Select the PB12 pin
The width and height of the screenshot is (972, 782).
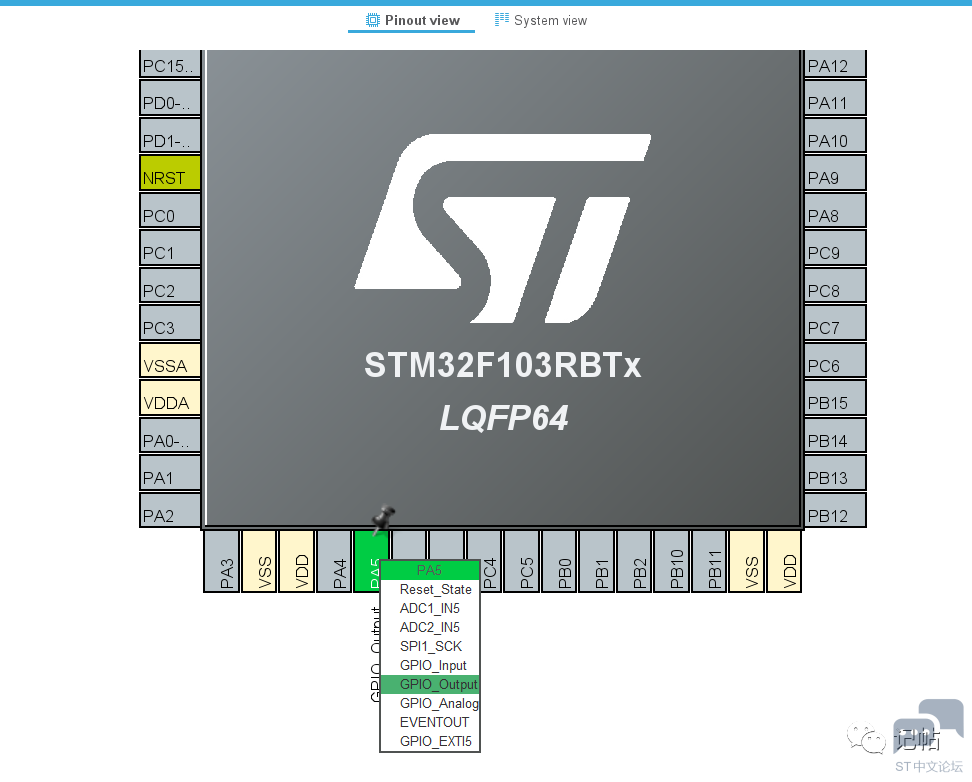pyautogui.click(x=835, y=510)
